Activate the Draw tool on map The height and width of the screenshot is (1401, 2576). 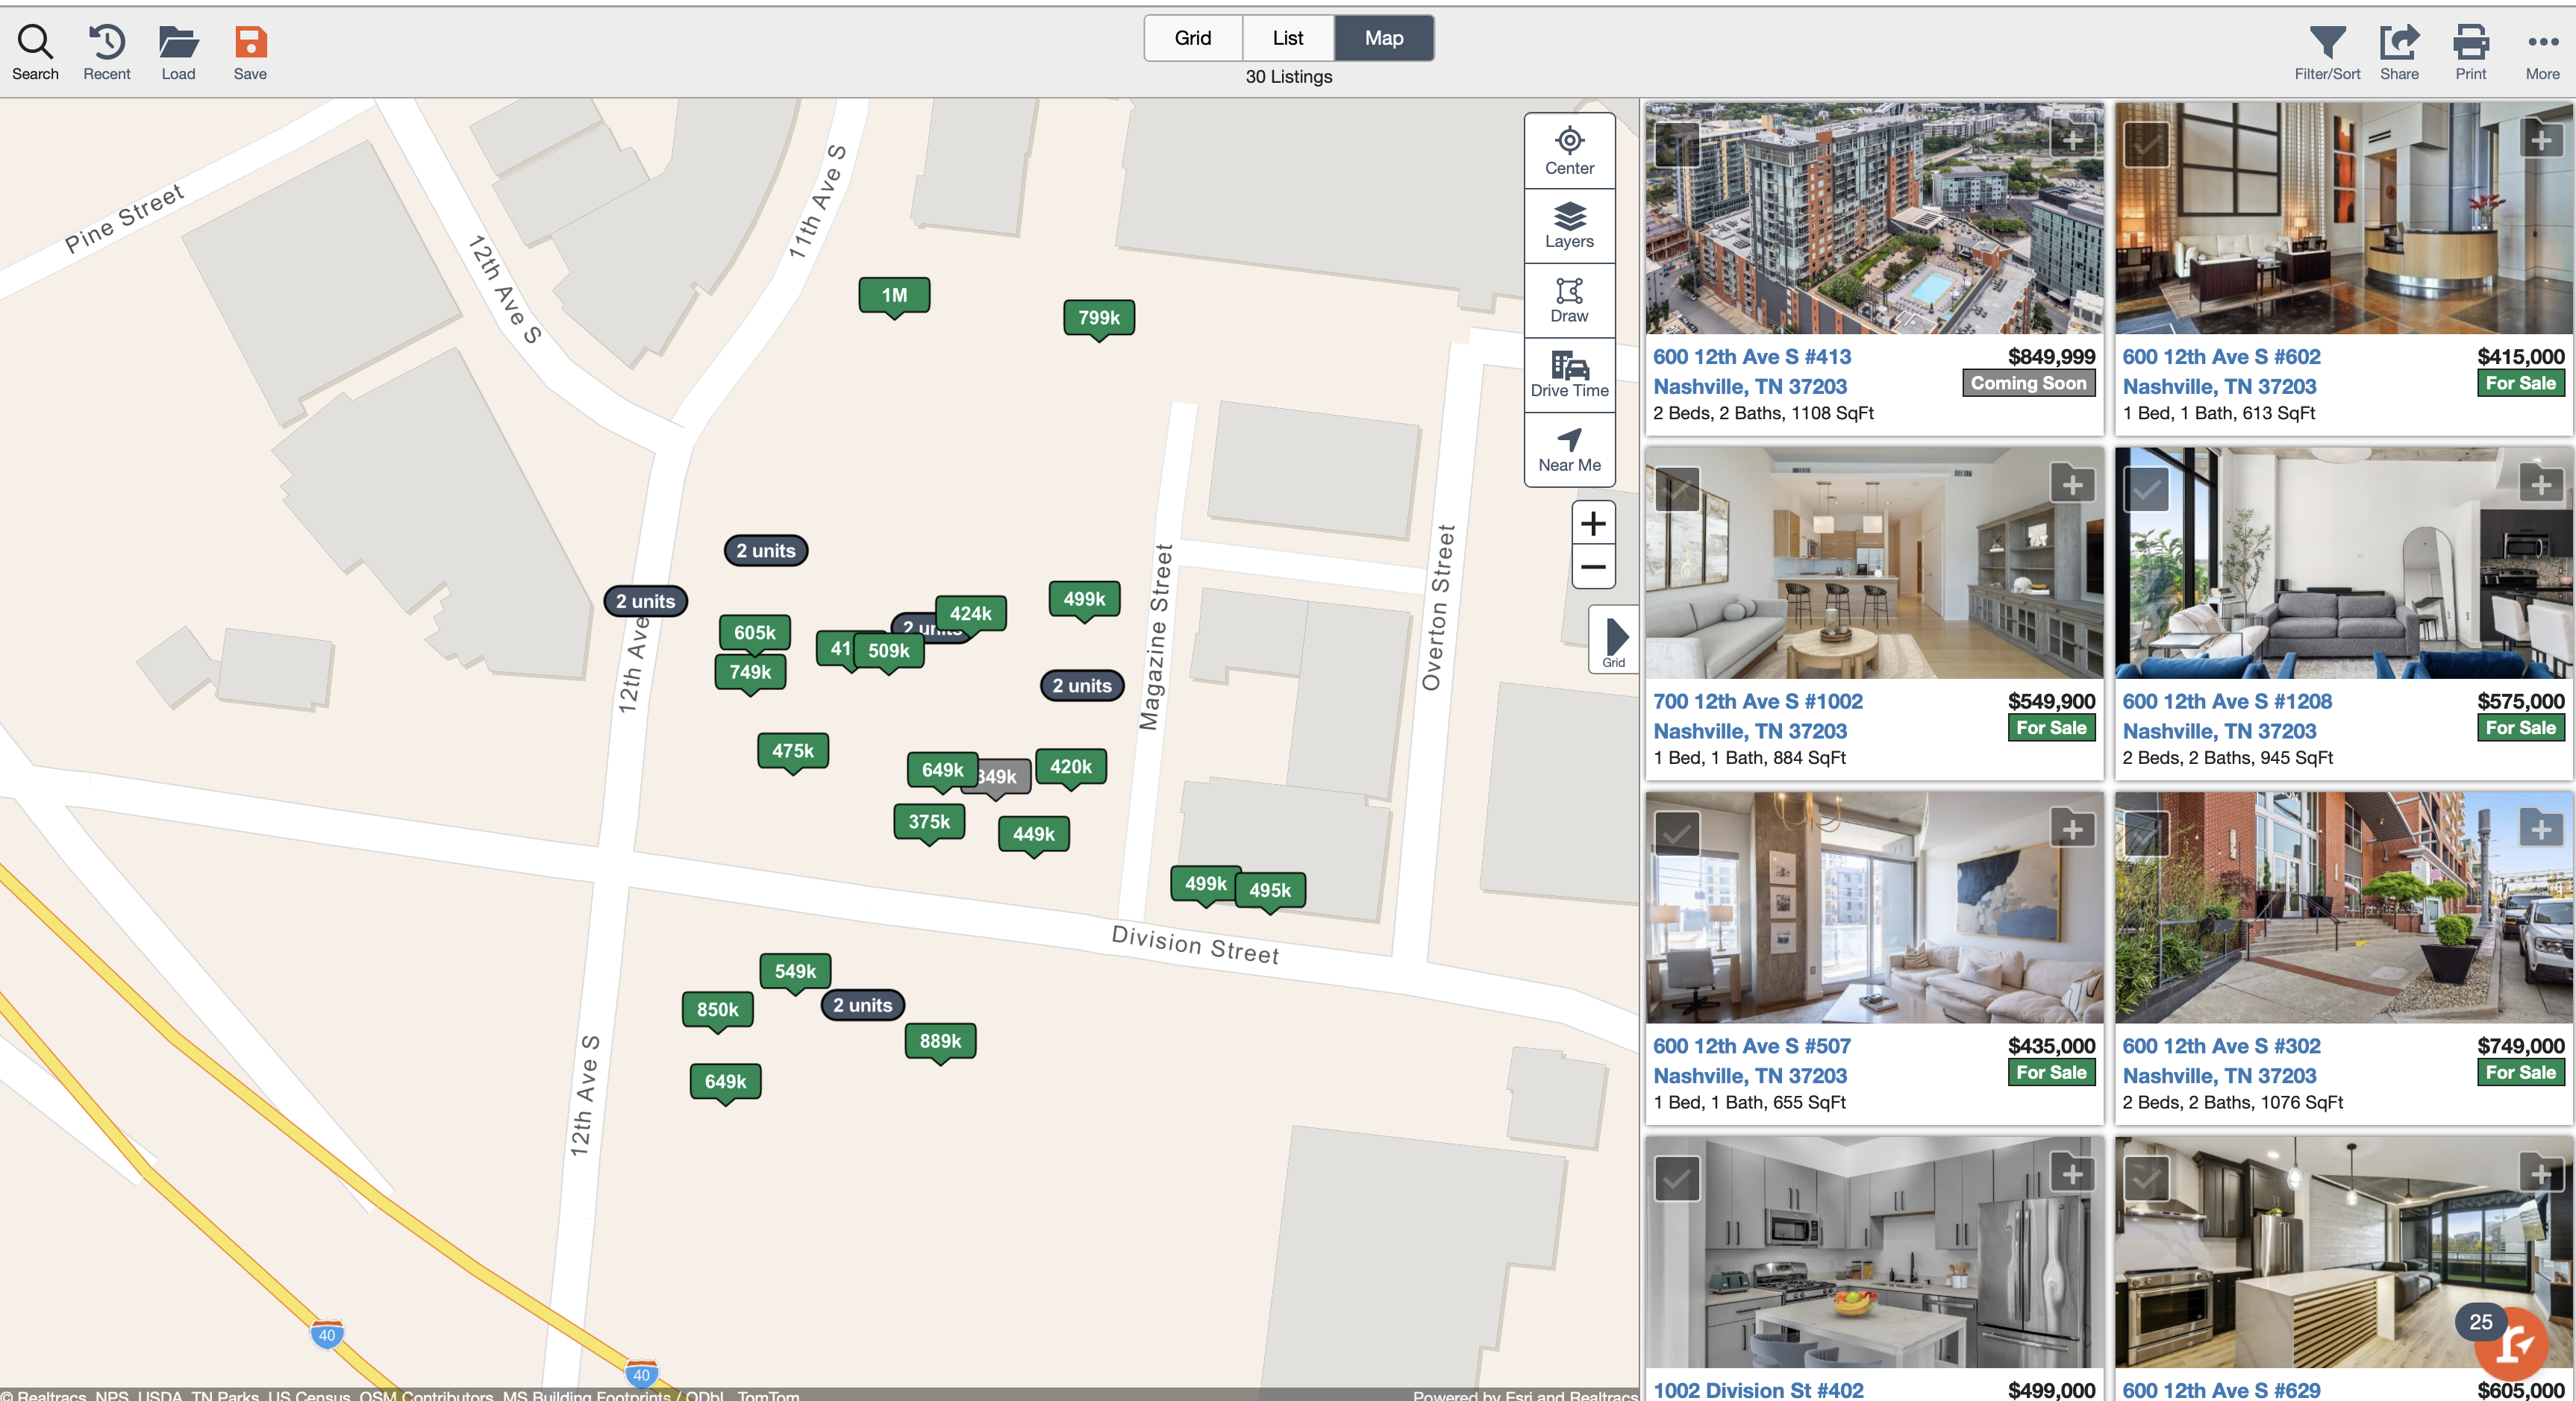pos(1569,300)
